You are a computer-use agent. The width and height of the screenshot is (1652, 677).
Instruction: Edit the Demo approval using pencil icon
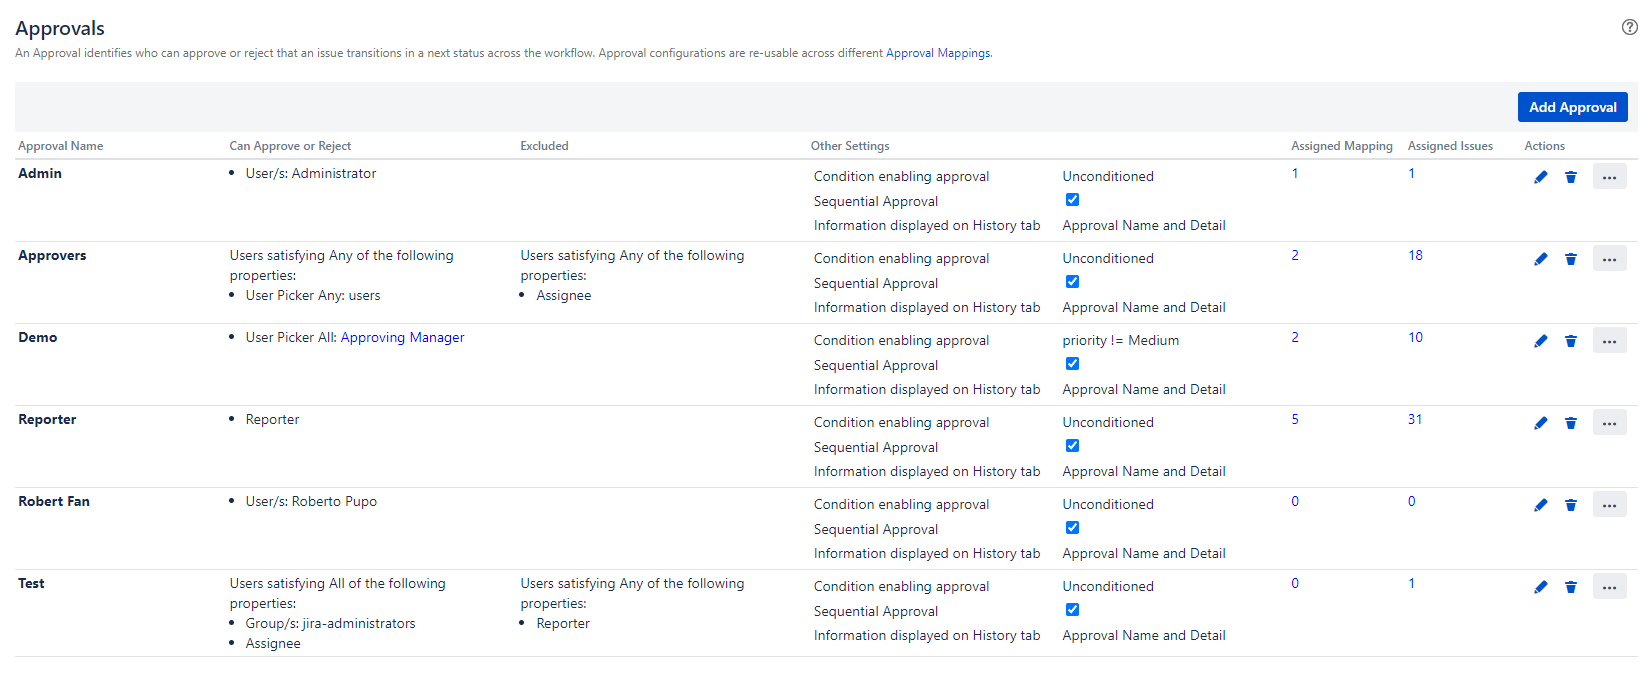[x=1540, y=341]
